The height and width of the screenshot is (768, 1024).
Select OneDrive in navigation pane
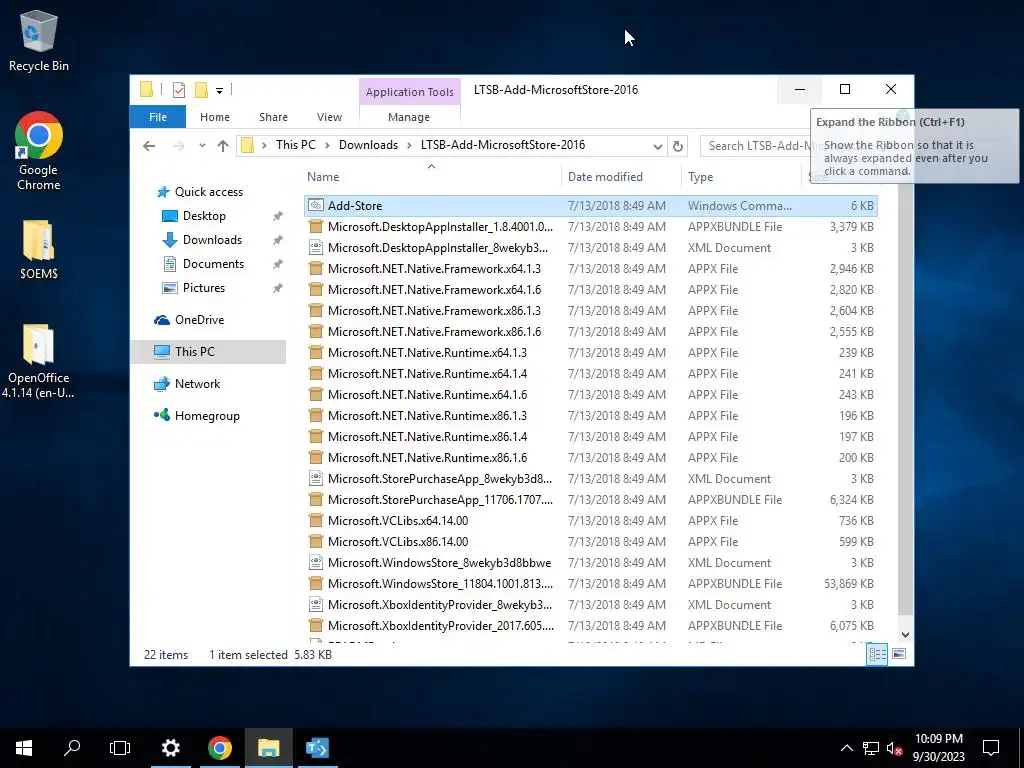pyautogui.click(x=199, y=320)
